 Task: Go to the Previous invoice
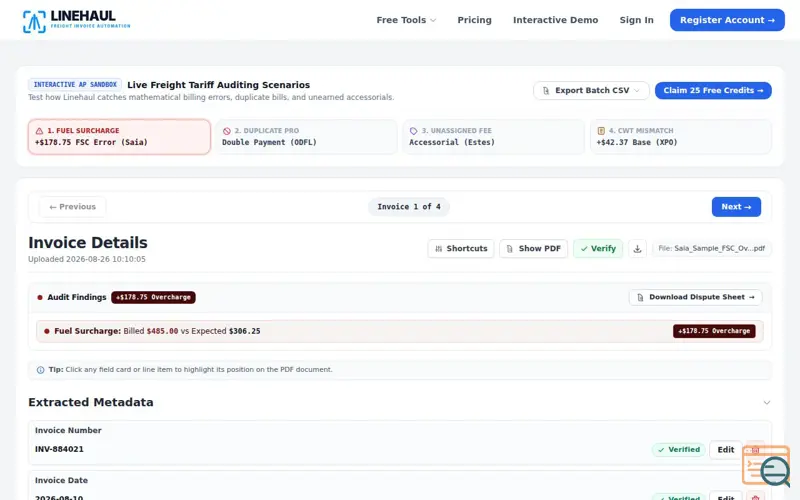72,207
